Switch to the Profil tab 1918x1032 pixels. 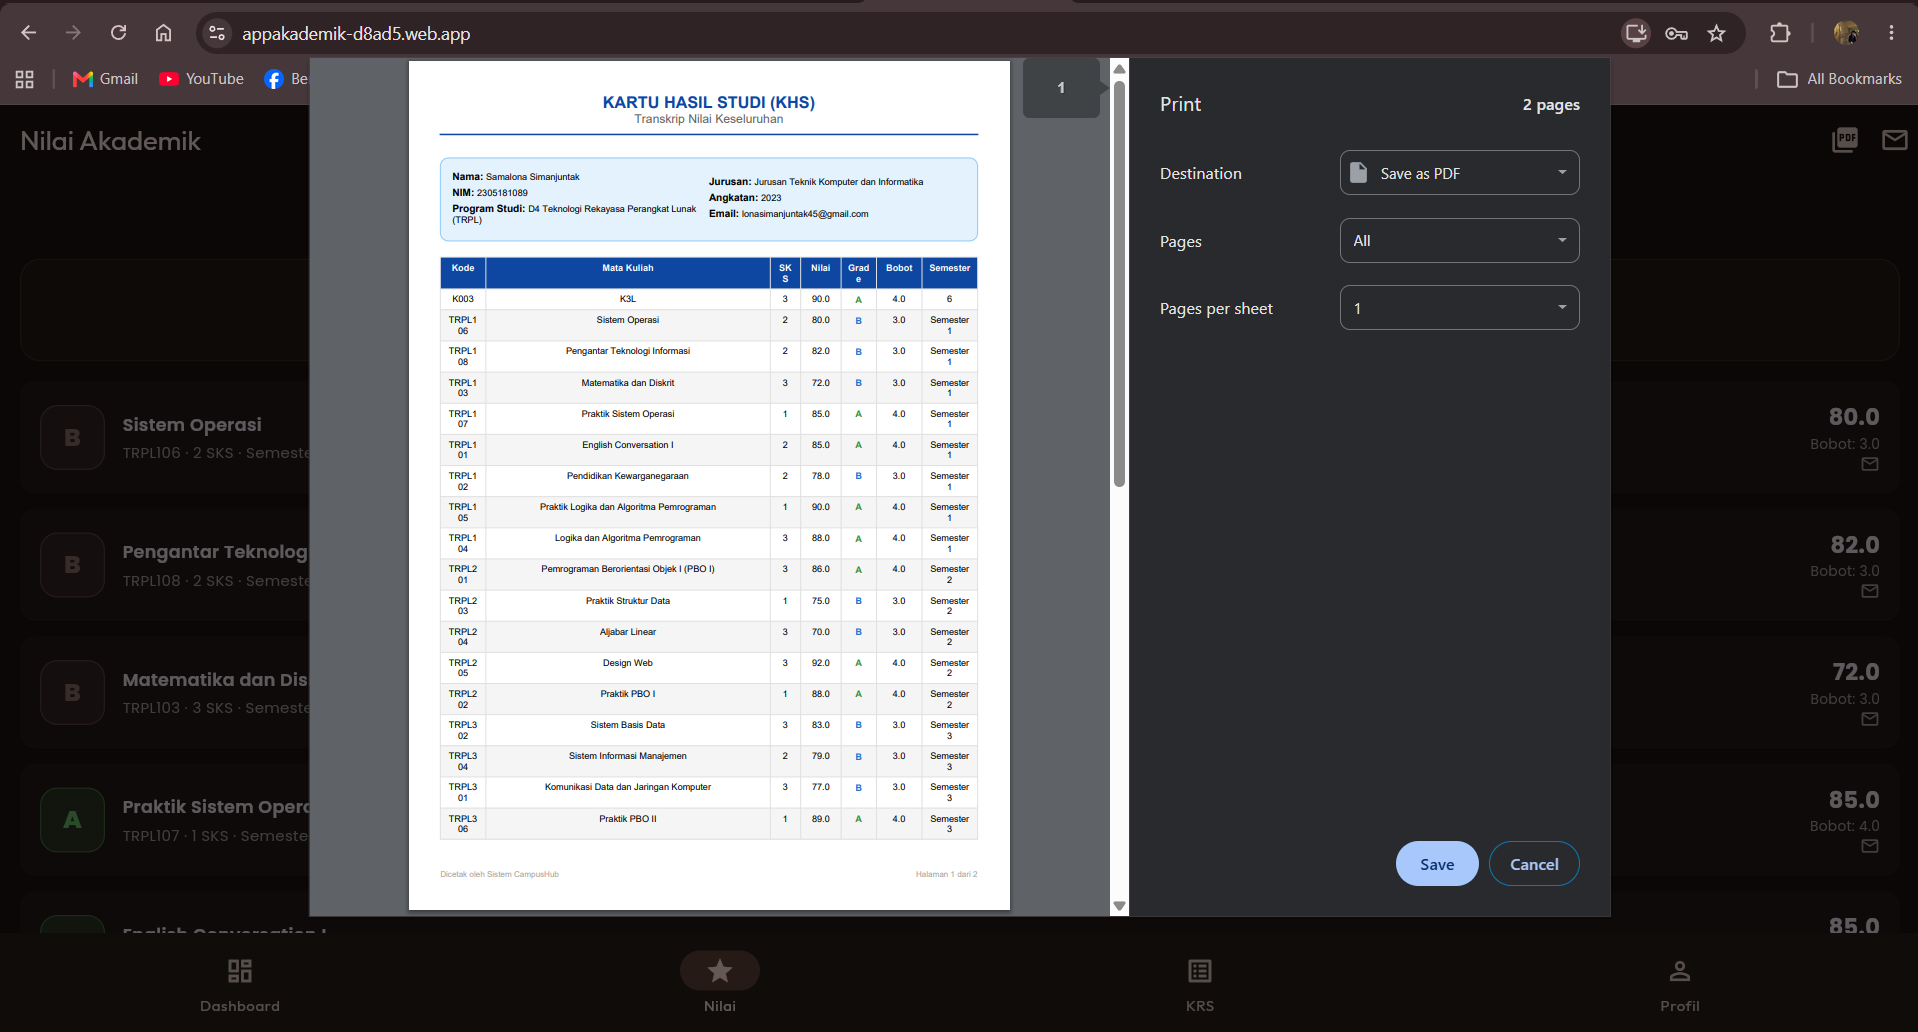tap(1680, 985)
